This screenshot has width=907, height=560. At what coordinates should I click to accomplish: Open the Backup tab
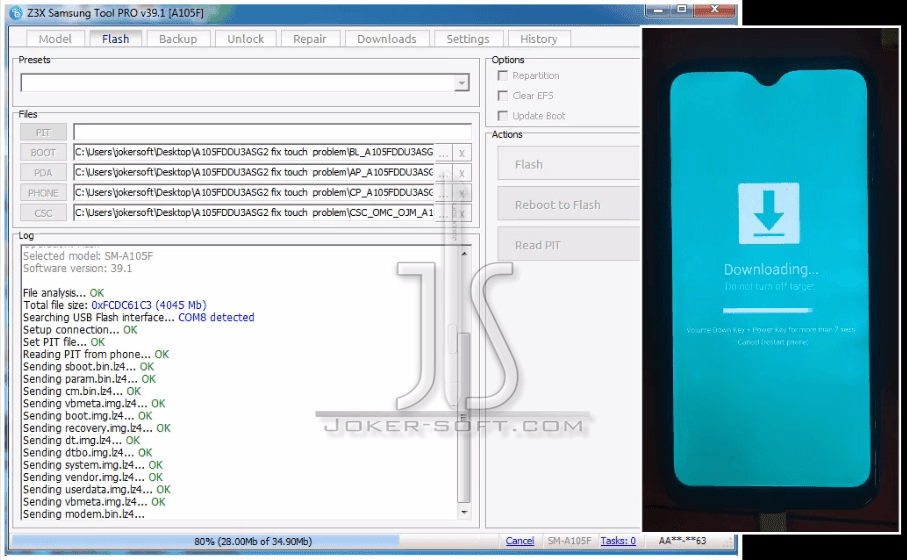pos(178,39)
